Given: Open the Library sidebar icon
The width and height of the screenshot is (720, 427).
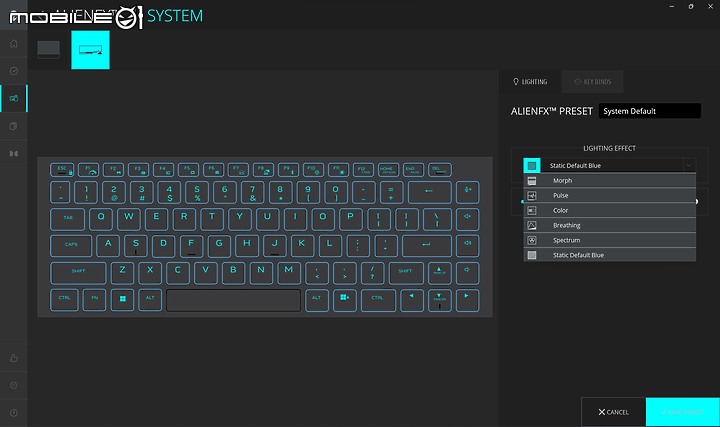Looking at the screenshot, I should pyautogui.click(x=14, y=126).
